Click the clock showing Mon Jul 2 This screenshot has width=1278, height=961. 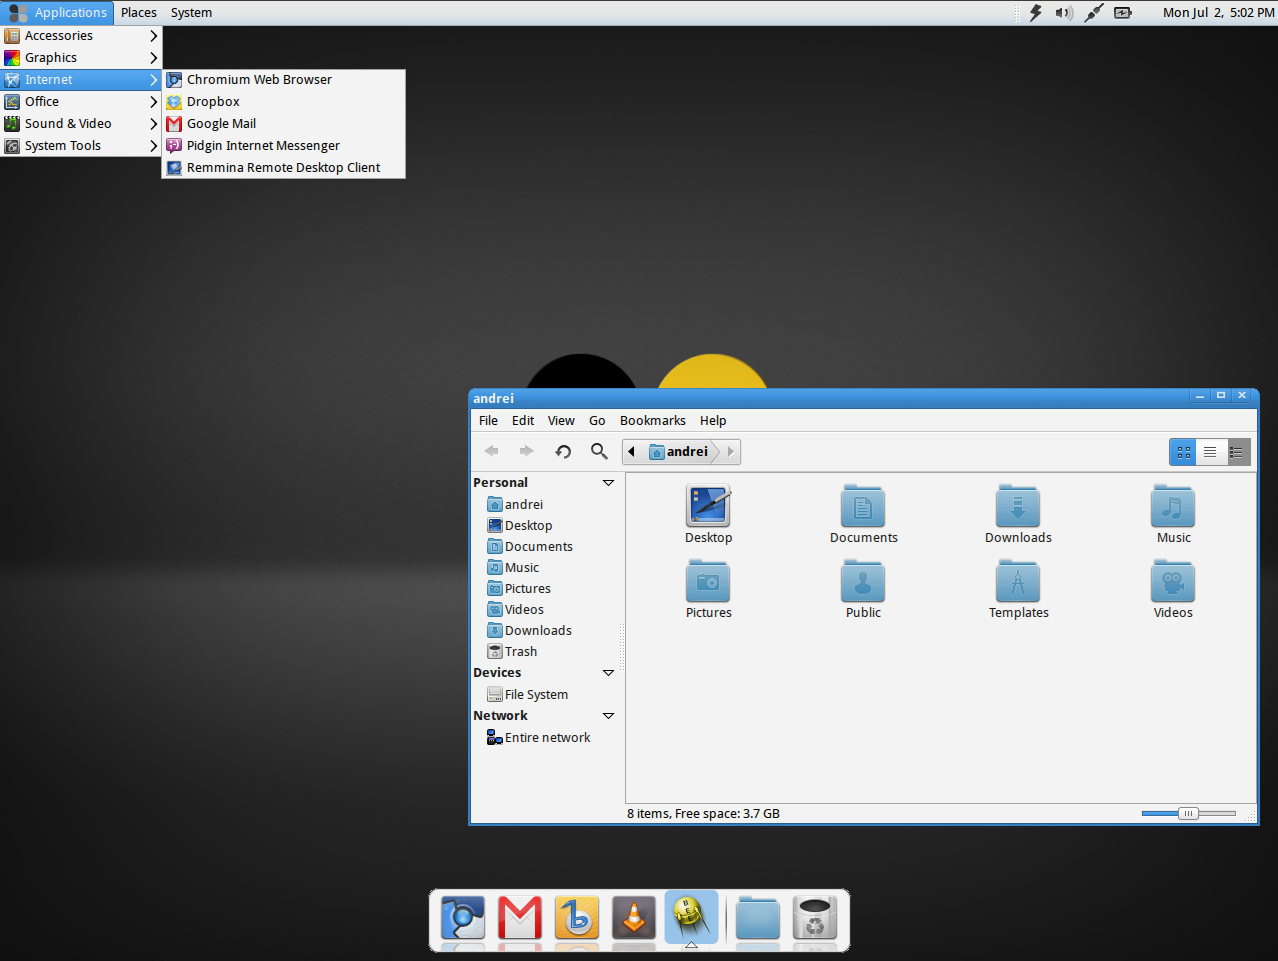click(x=1218, y=13)
